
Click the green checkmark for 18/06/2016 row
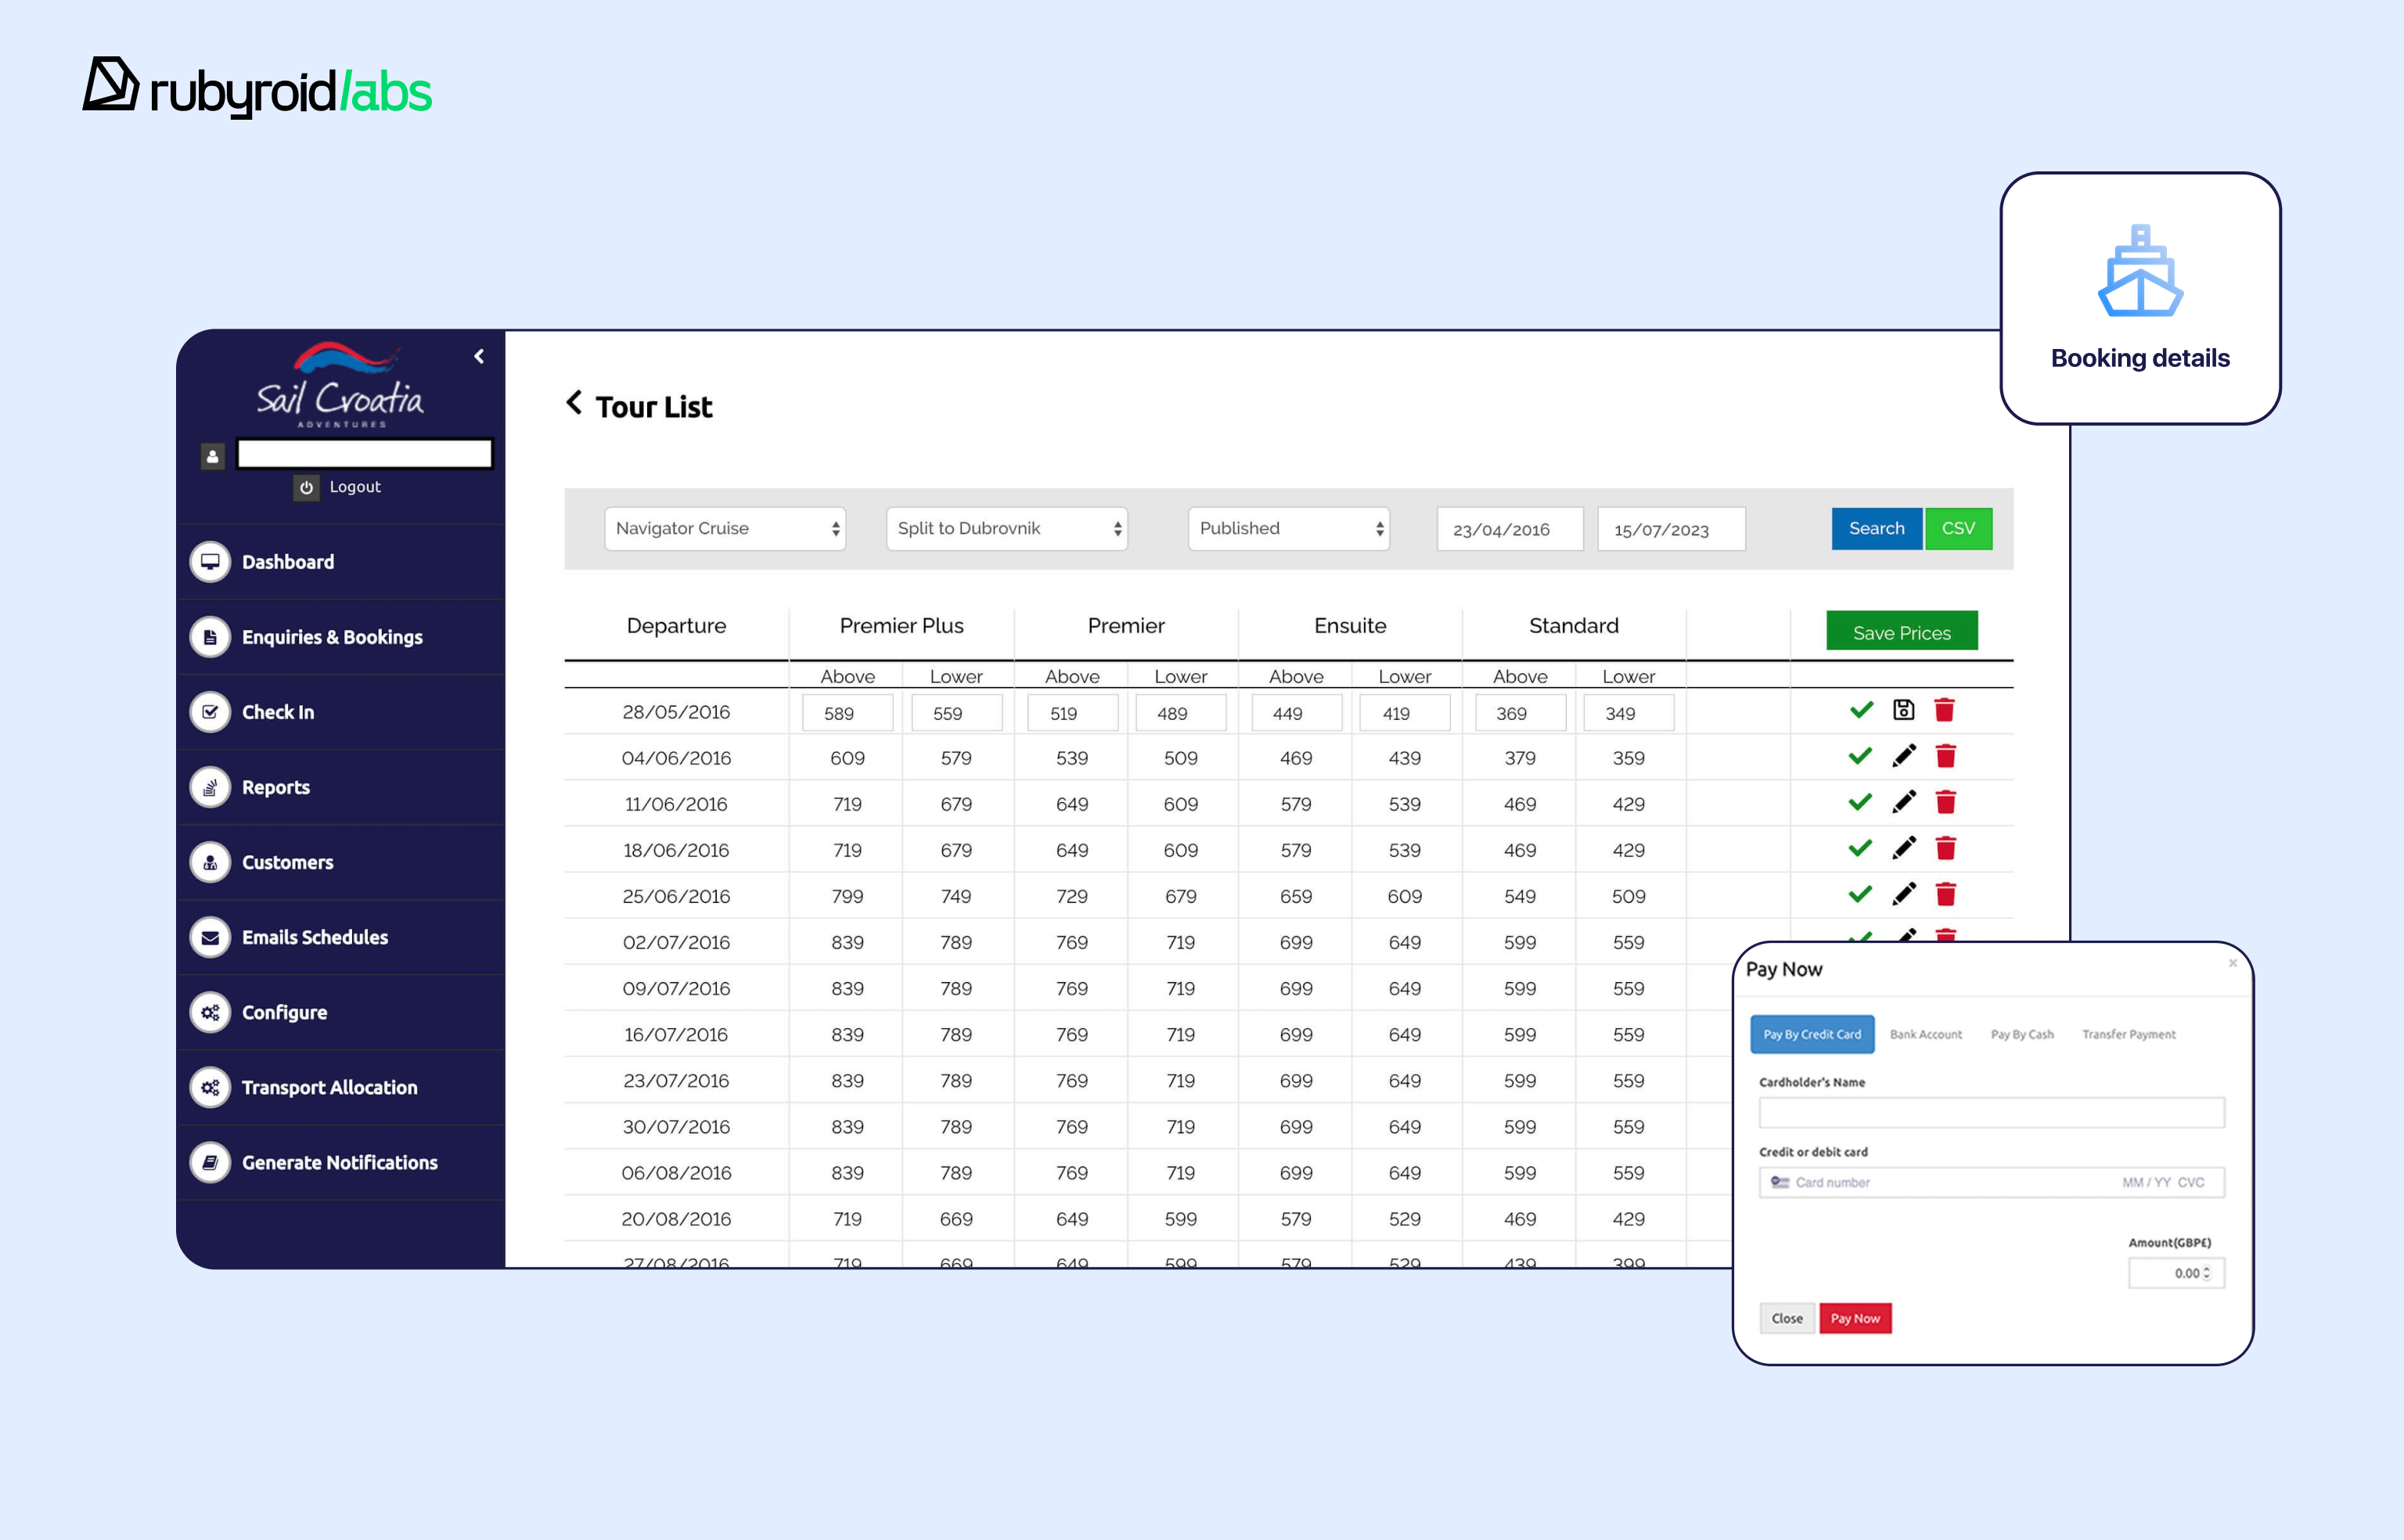coord(1860,848)
